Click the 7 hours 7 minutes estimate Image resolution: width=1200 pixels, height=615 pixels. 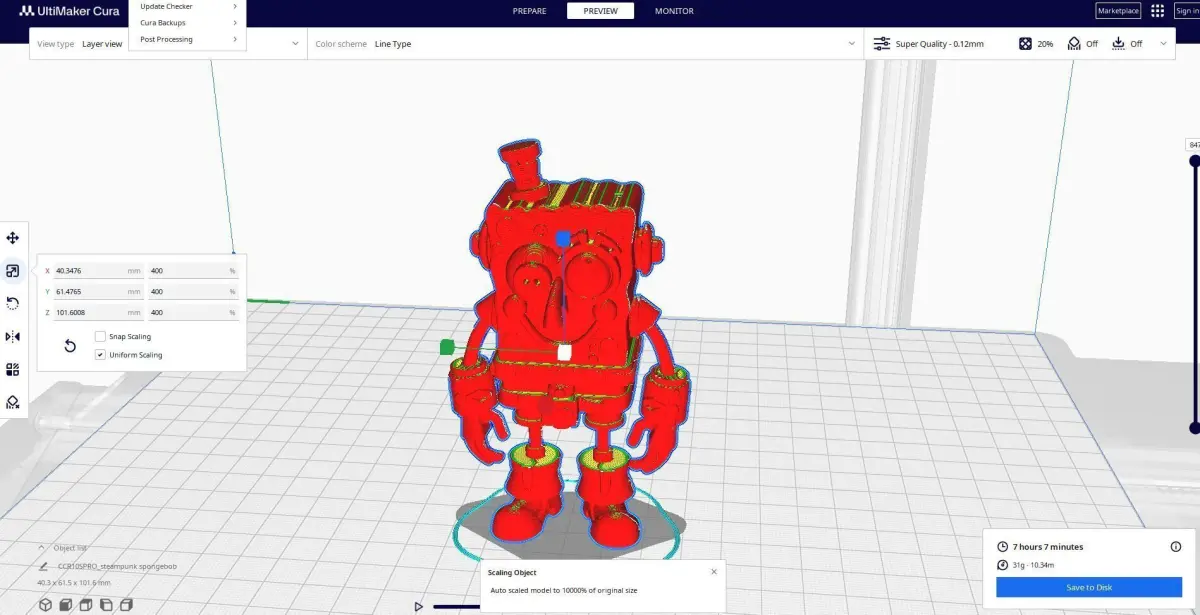1048,547
